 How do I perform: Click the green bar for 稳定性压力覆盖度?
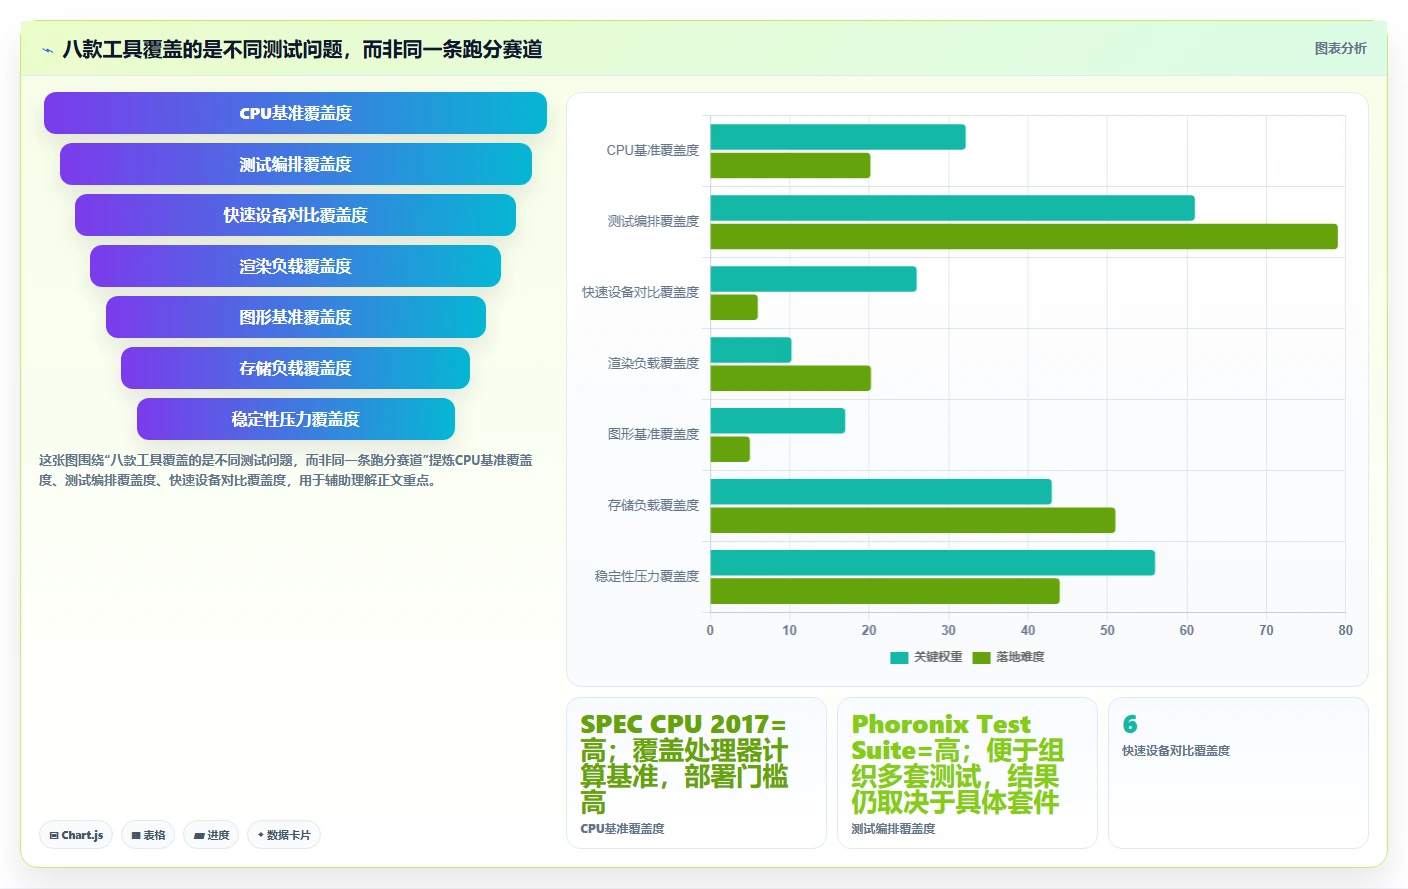click(885, 591)
